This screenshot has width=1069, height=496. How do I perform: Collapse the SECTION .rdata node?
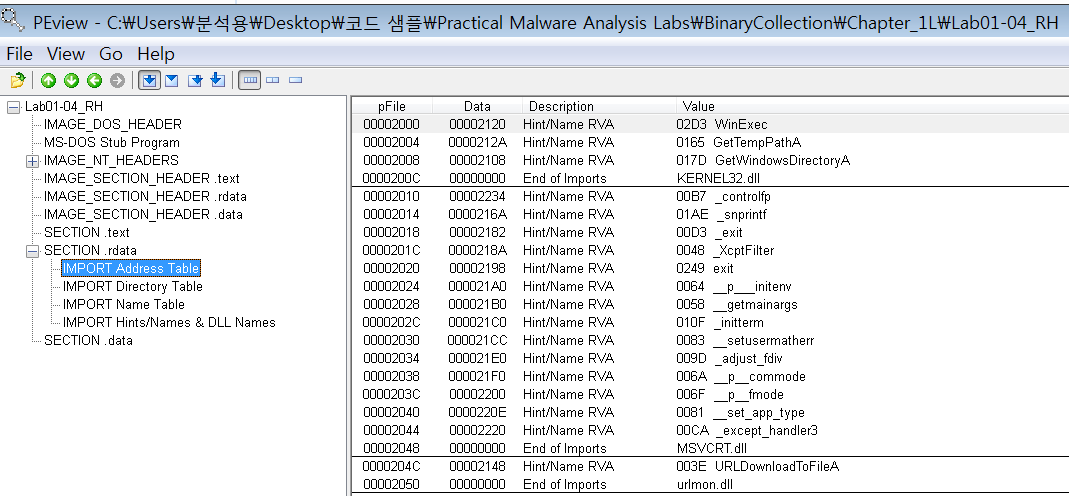pyautogui.click(x=32, y=251)
